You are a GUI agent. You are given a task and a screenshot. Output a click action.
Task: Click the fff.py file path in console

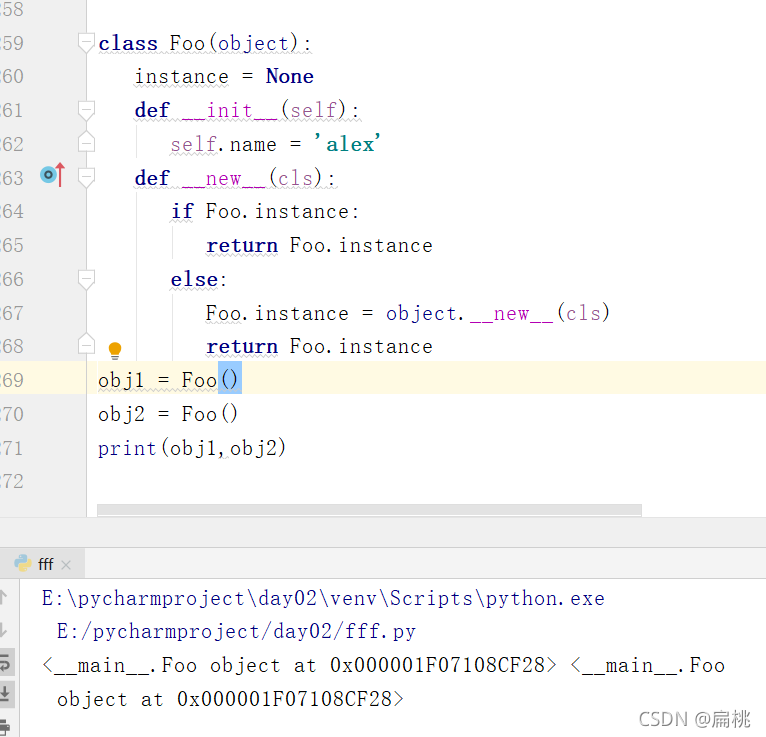coord(236,631)
